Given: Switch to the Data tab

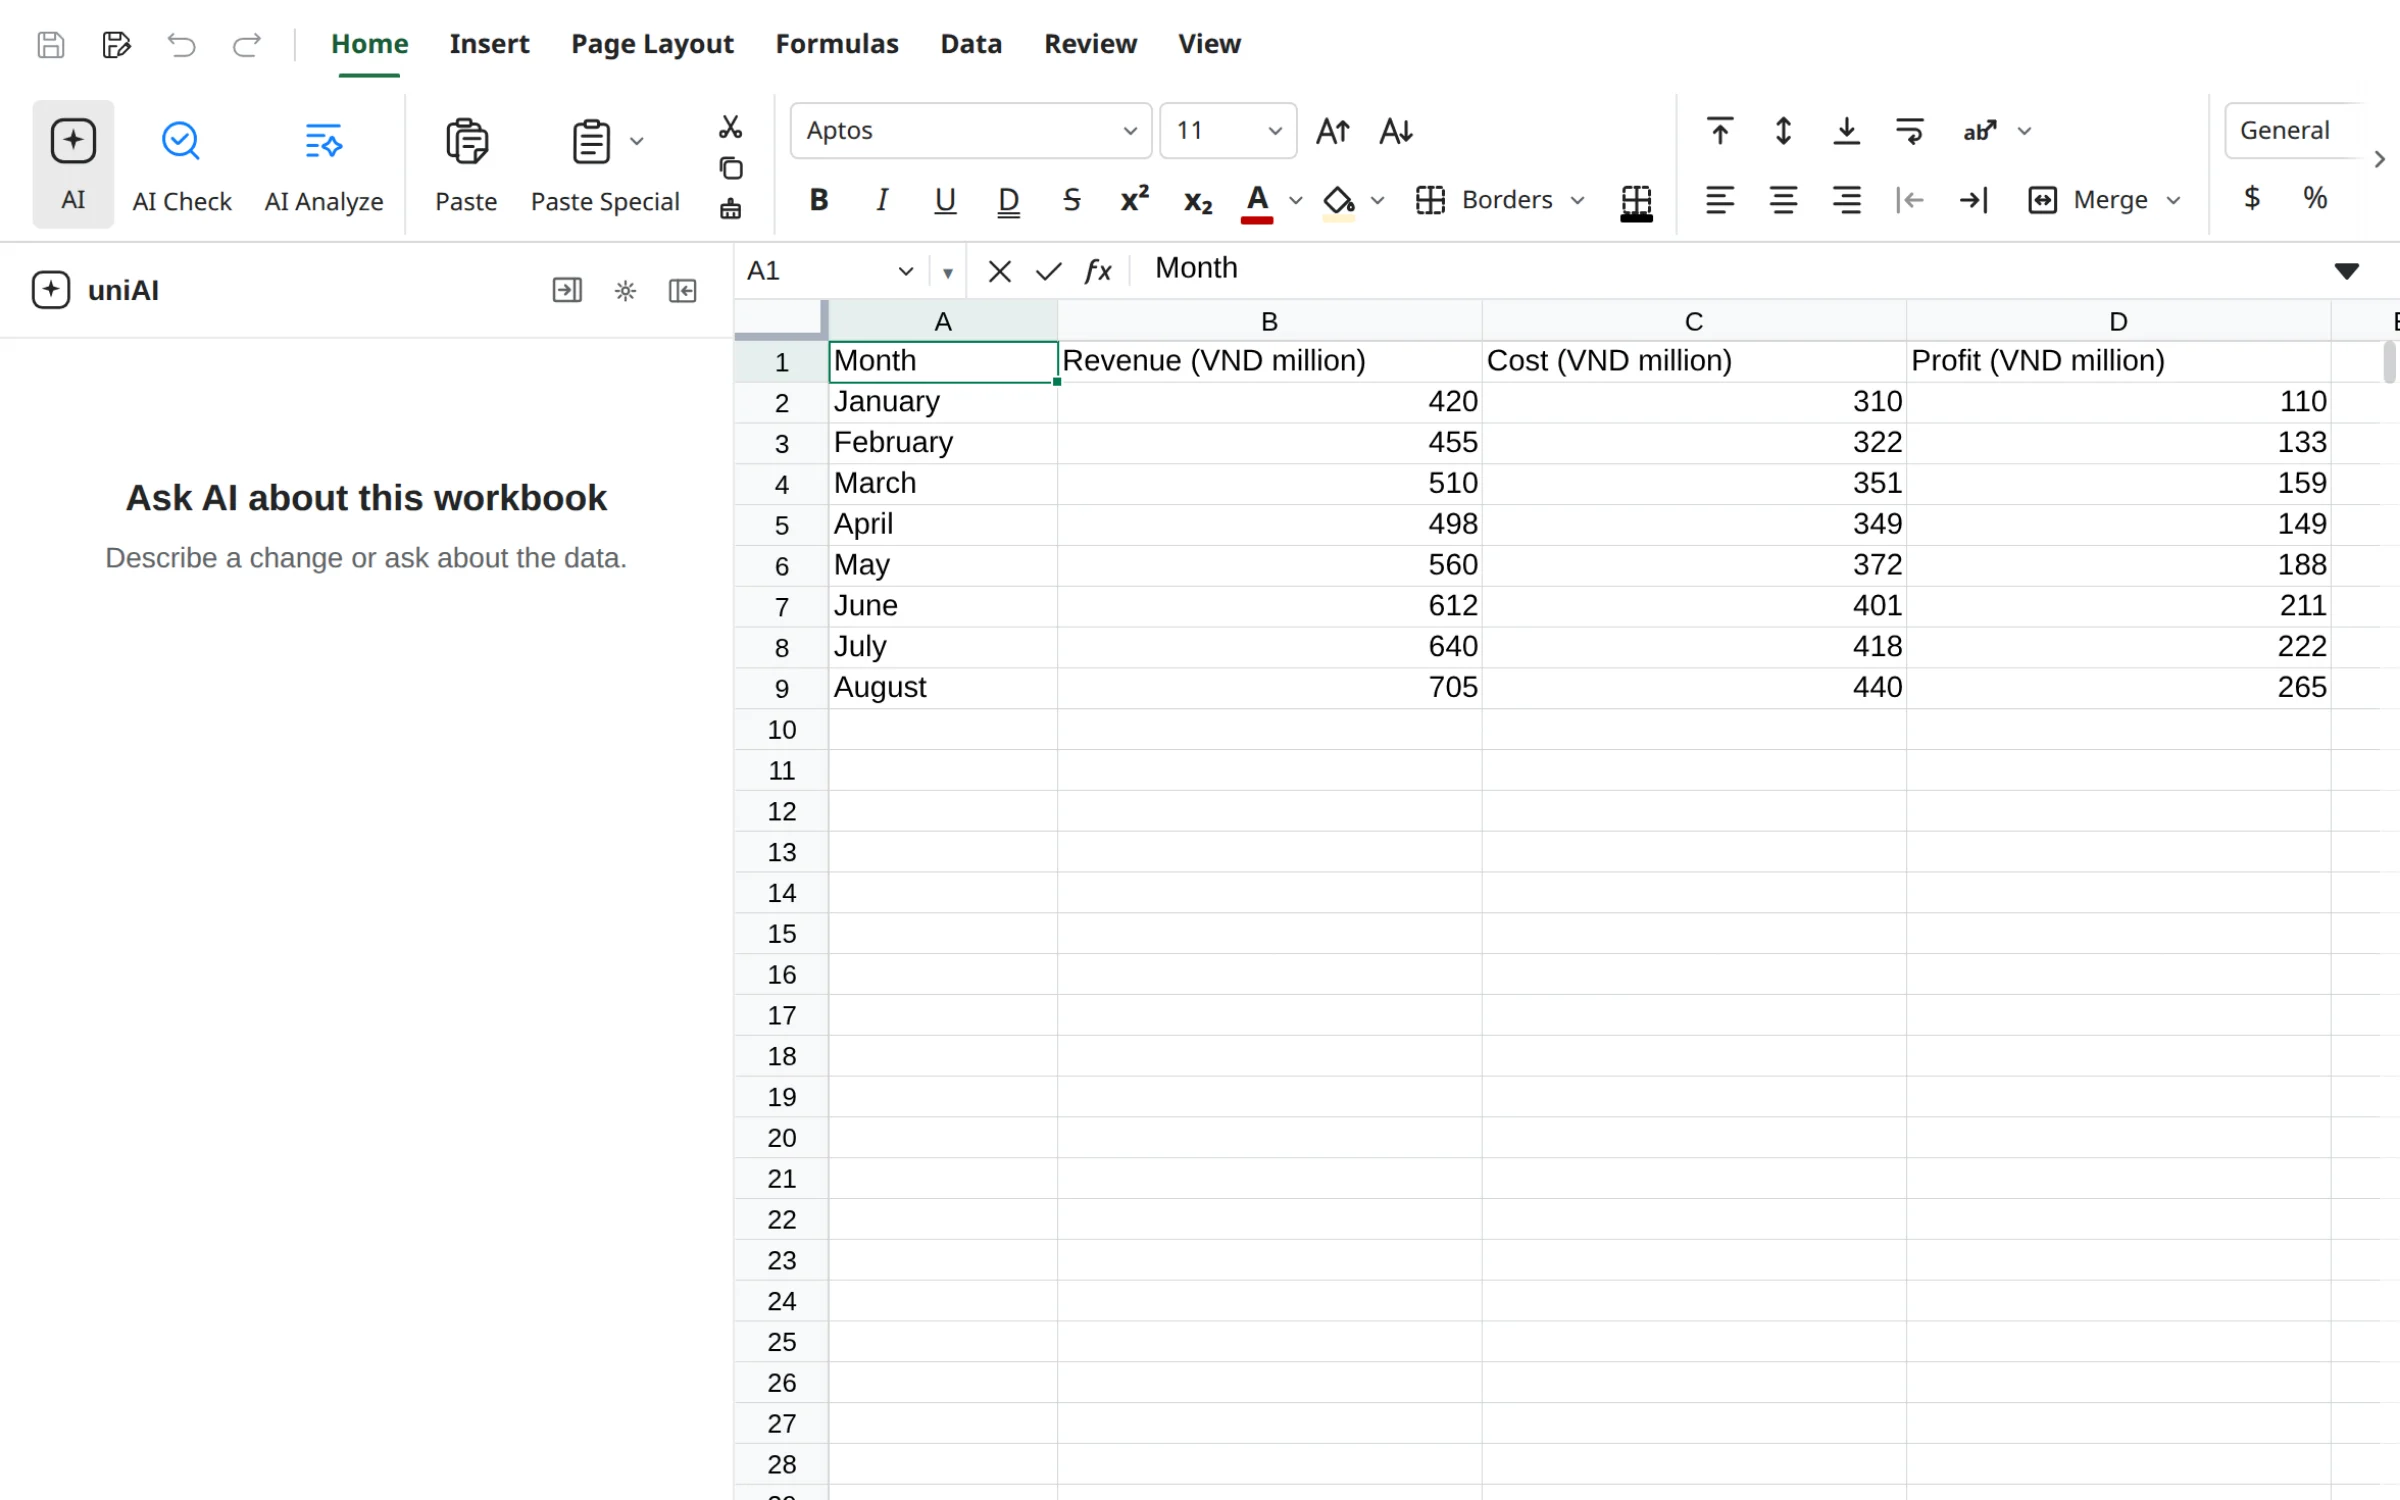Looking at the screenshot, I should 971,44.
